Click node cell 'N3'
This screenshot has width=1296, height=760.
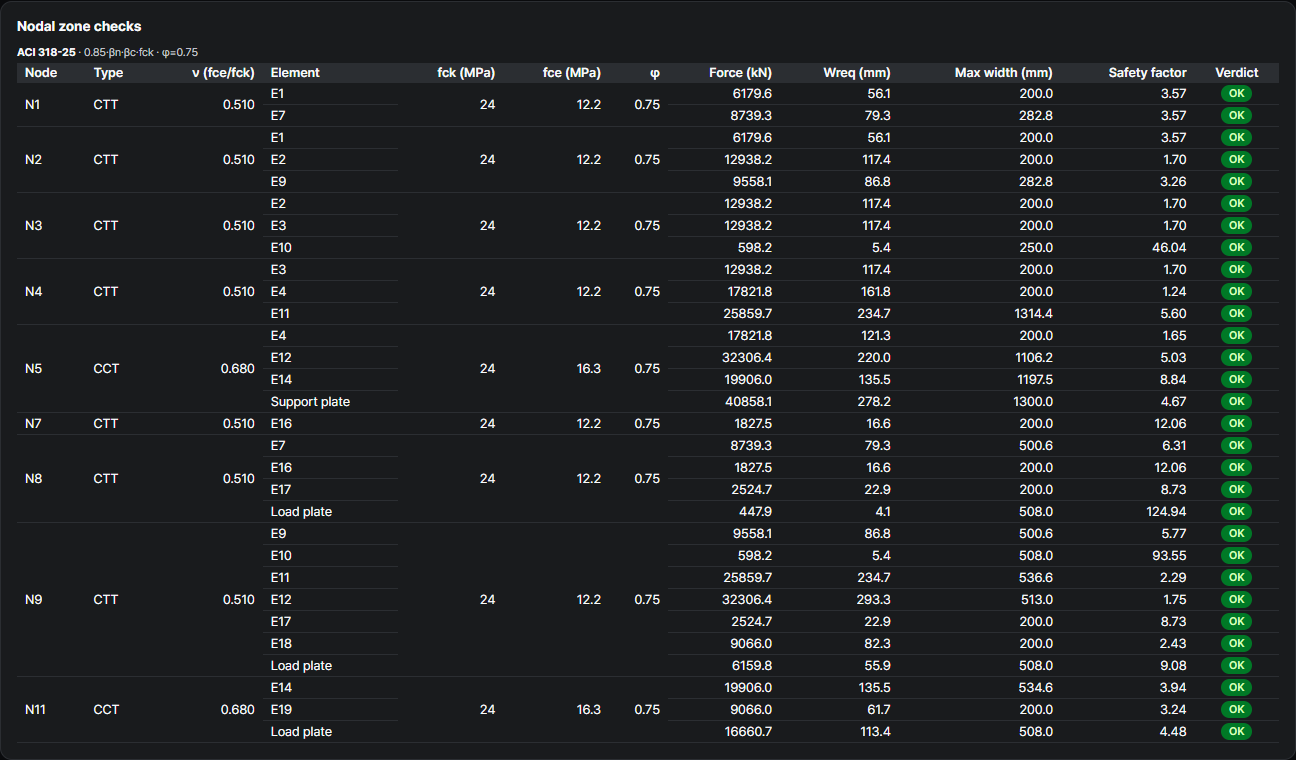34,225
